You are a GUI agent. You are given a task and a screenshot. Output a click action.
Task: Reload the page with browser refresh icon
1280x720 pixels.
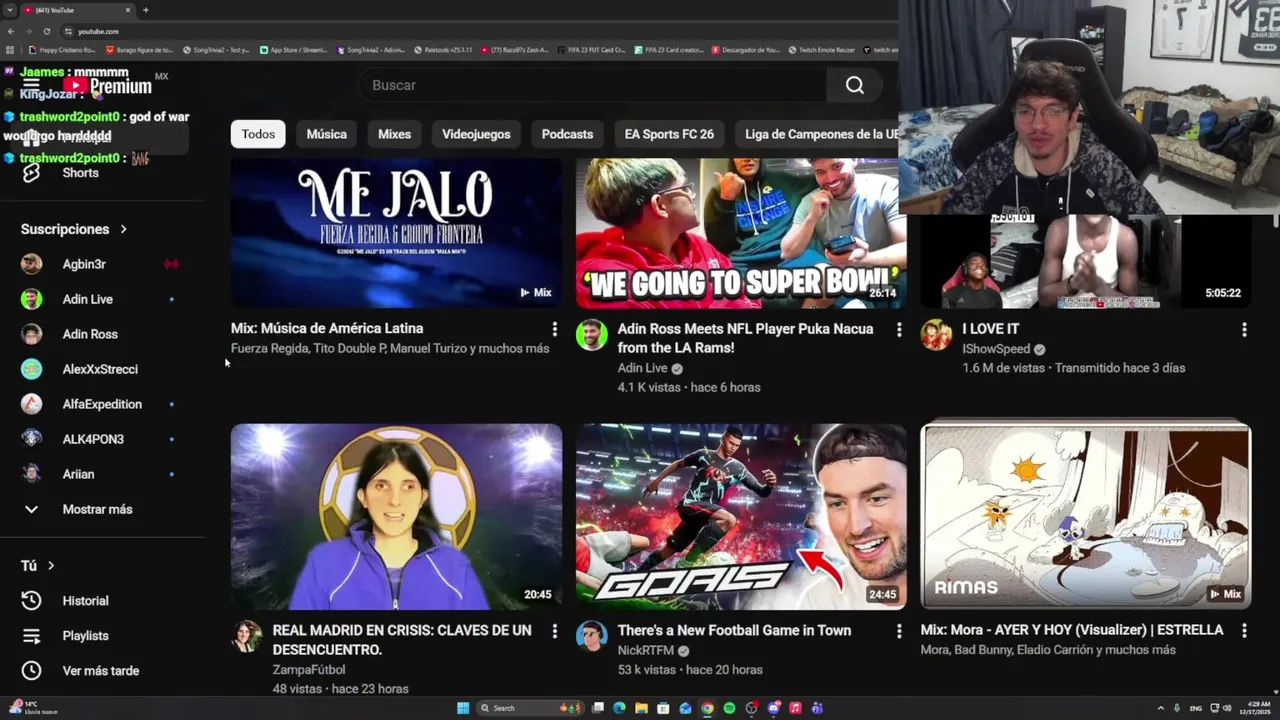point(46,31)
